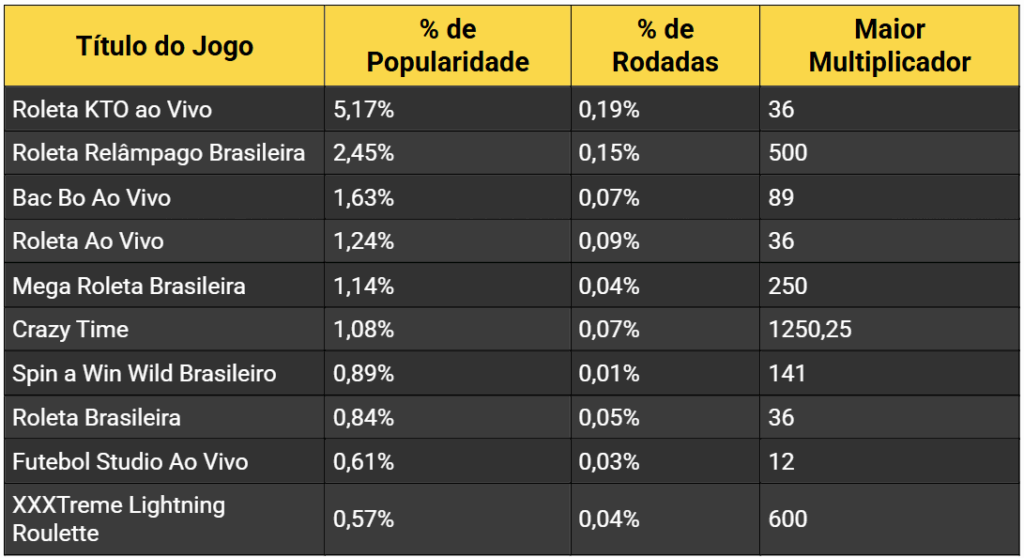Click the 'Mega Roleta Brasileira' cell
Viewport: 1024px width, 558px height.
click(x=128, y=286)
